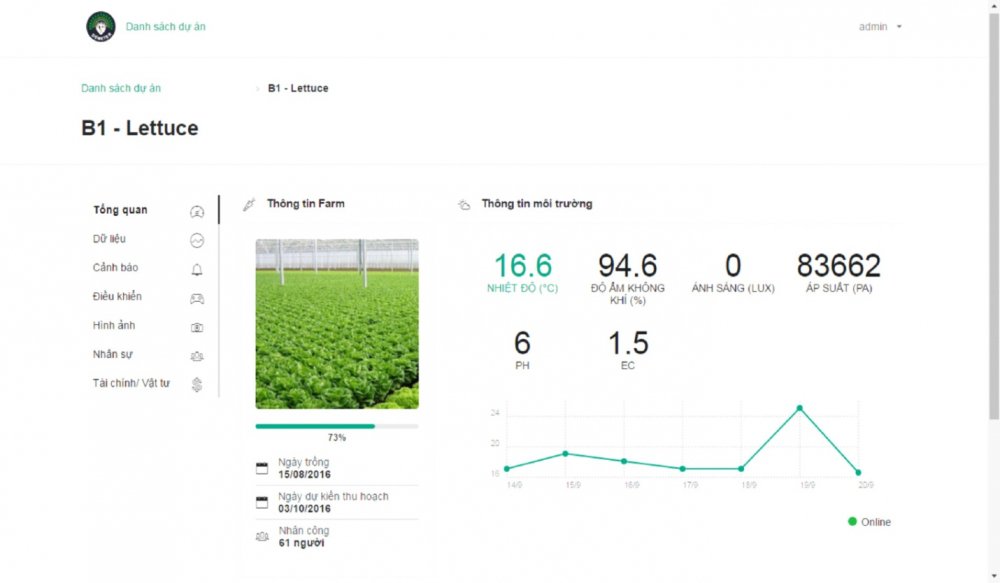The height and width of the screenshot is (583, 1000).
Task: Click the 73% crop progress bar
Action: coord(336,426)
